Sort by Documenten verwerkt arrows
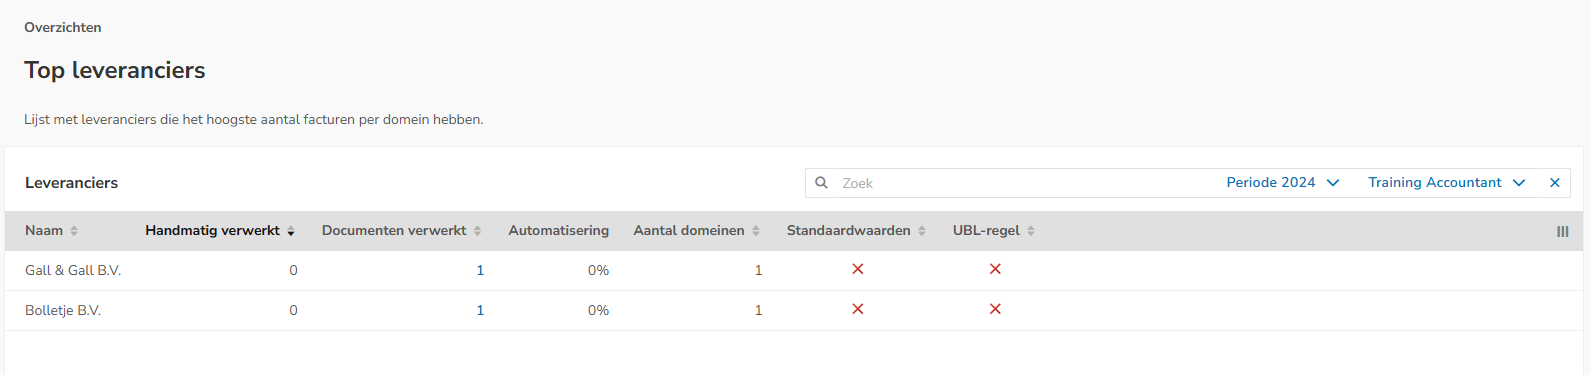The width and height of the screenshot is (1591, 375). 477,231
